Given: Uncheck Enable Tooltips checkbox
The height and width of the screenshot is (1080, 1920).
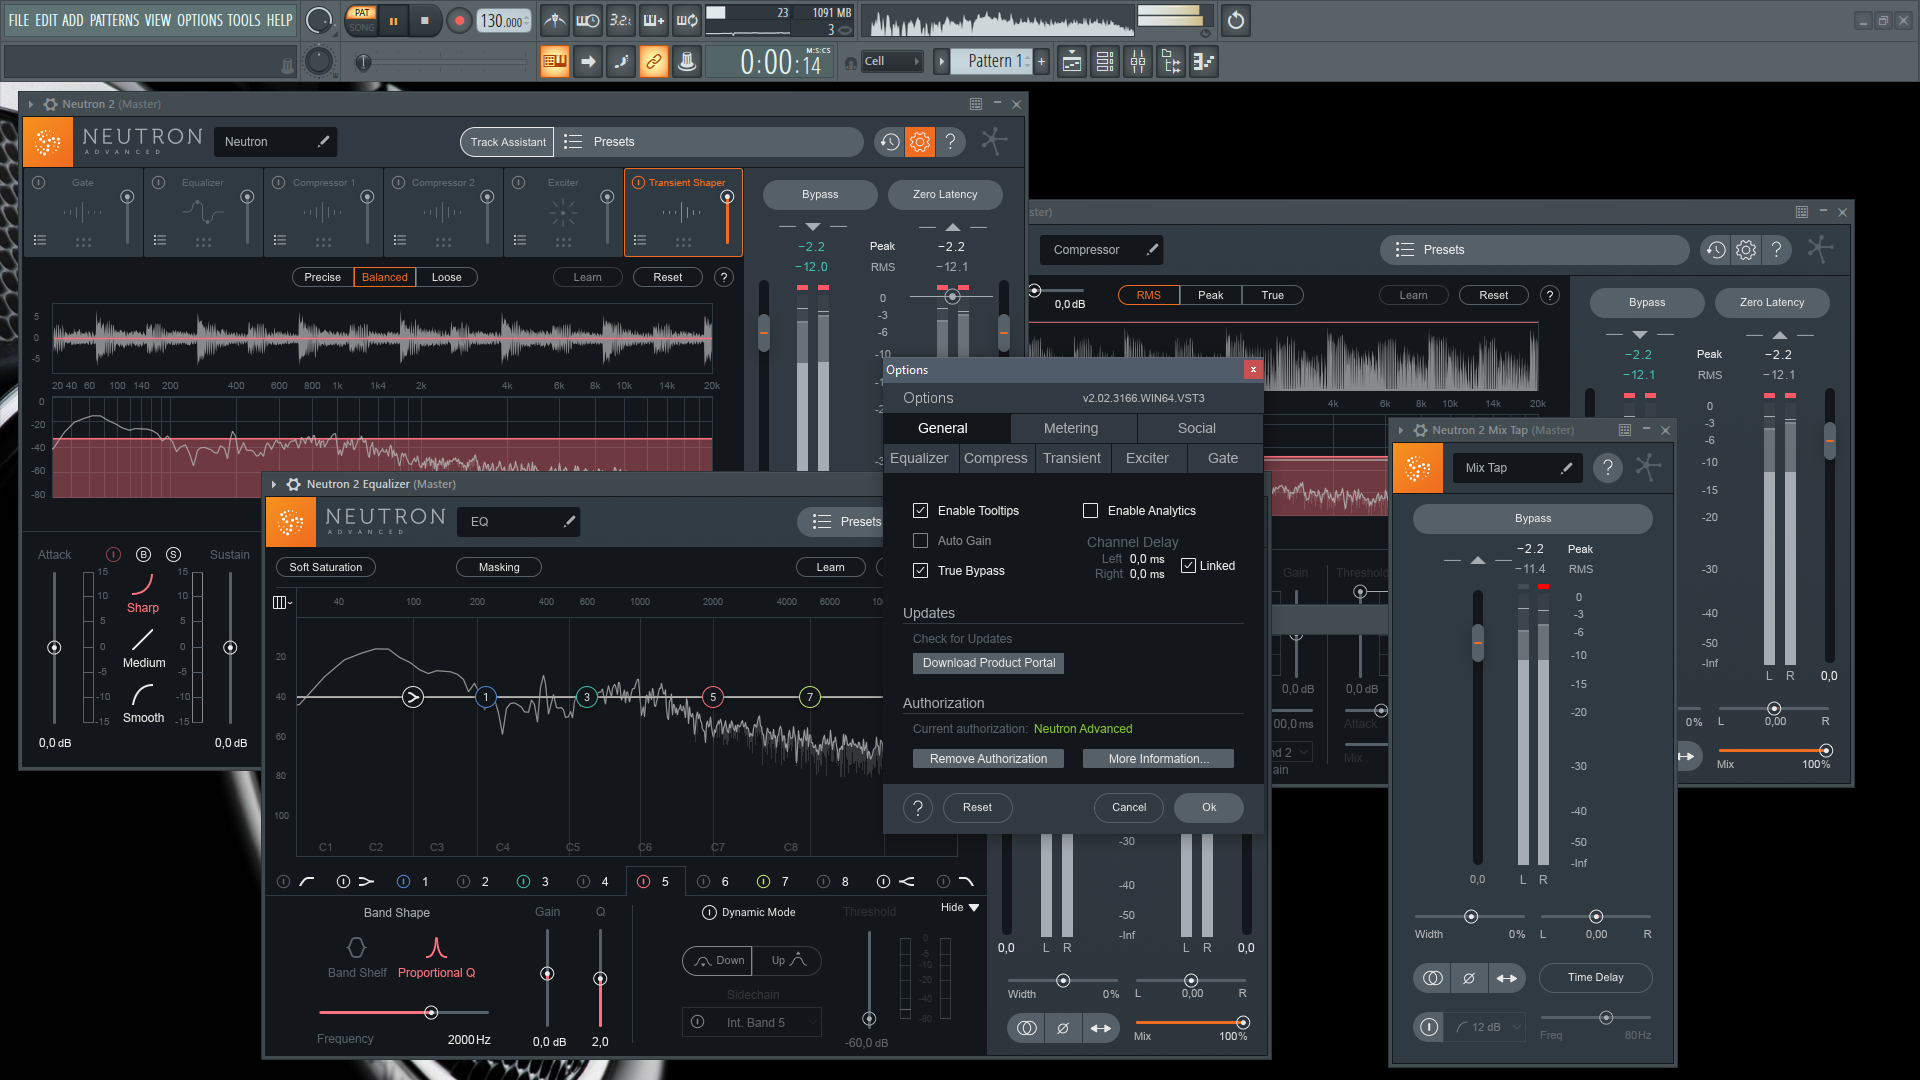Looking at the screenshot, I should (920, 511).
